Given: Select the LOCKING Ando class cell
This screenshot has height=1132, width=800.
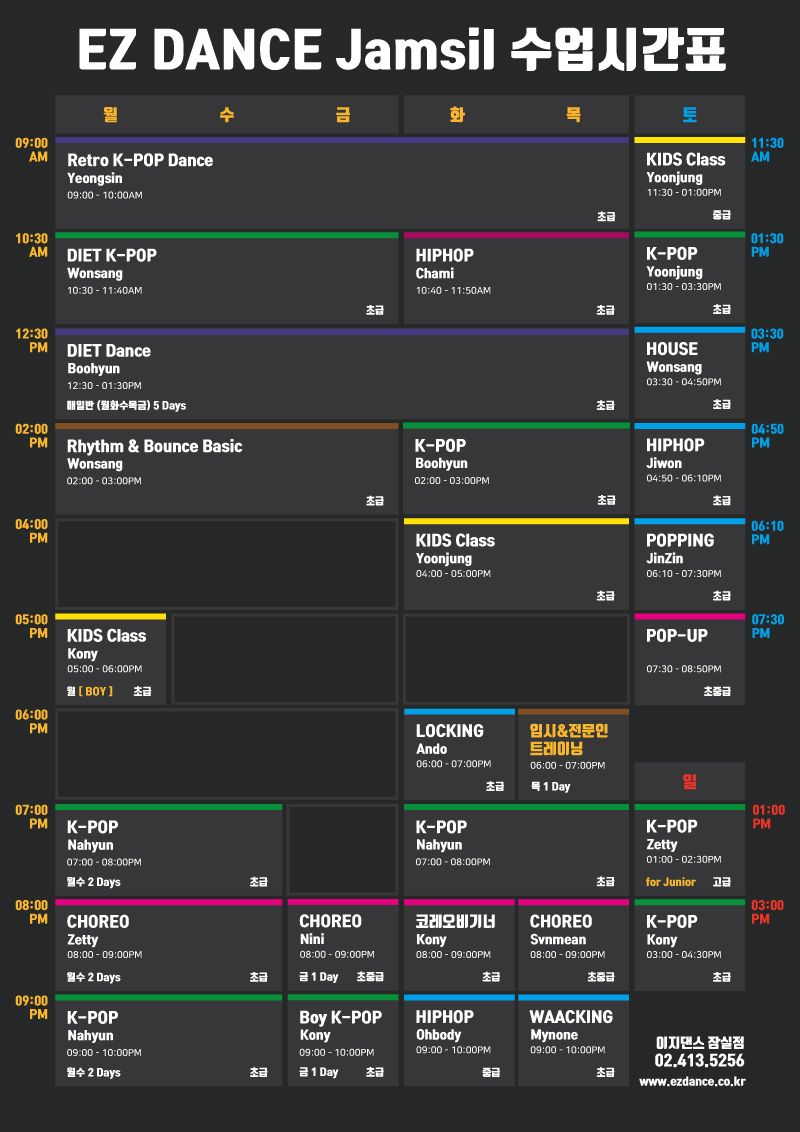Looking at the screenshot, I should pos(459,754).
